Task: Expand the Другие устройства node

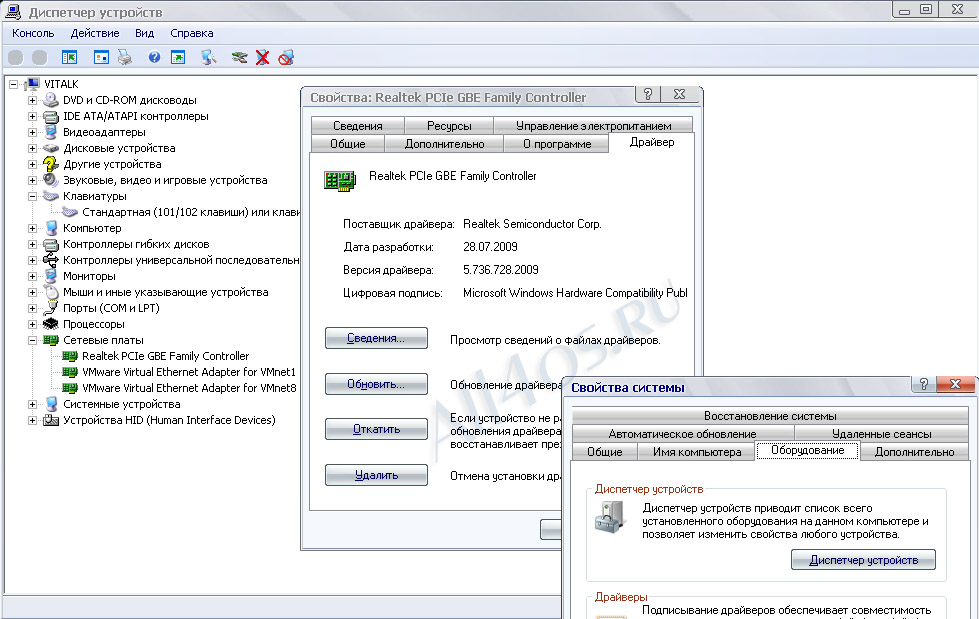Action: tap(32, 164)
